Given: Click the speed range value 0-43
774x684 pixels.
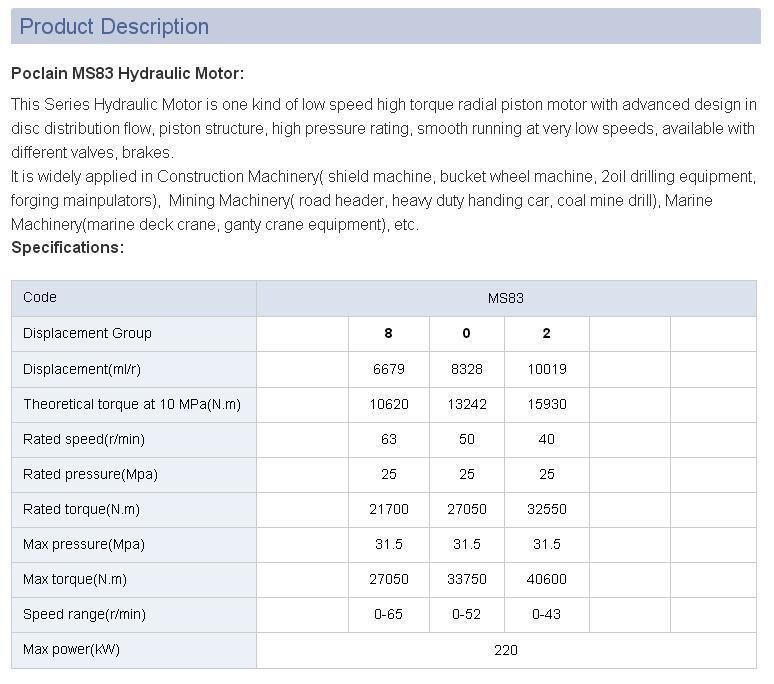Looking at the screenshot, I should pos(546,614).
